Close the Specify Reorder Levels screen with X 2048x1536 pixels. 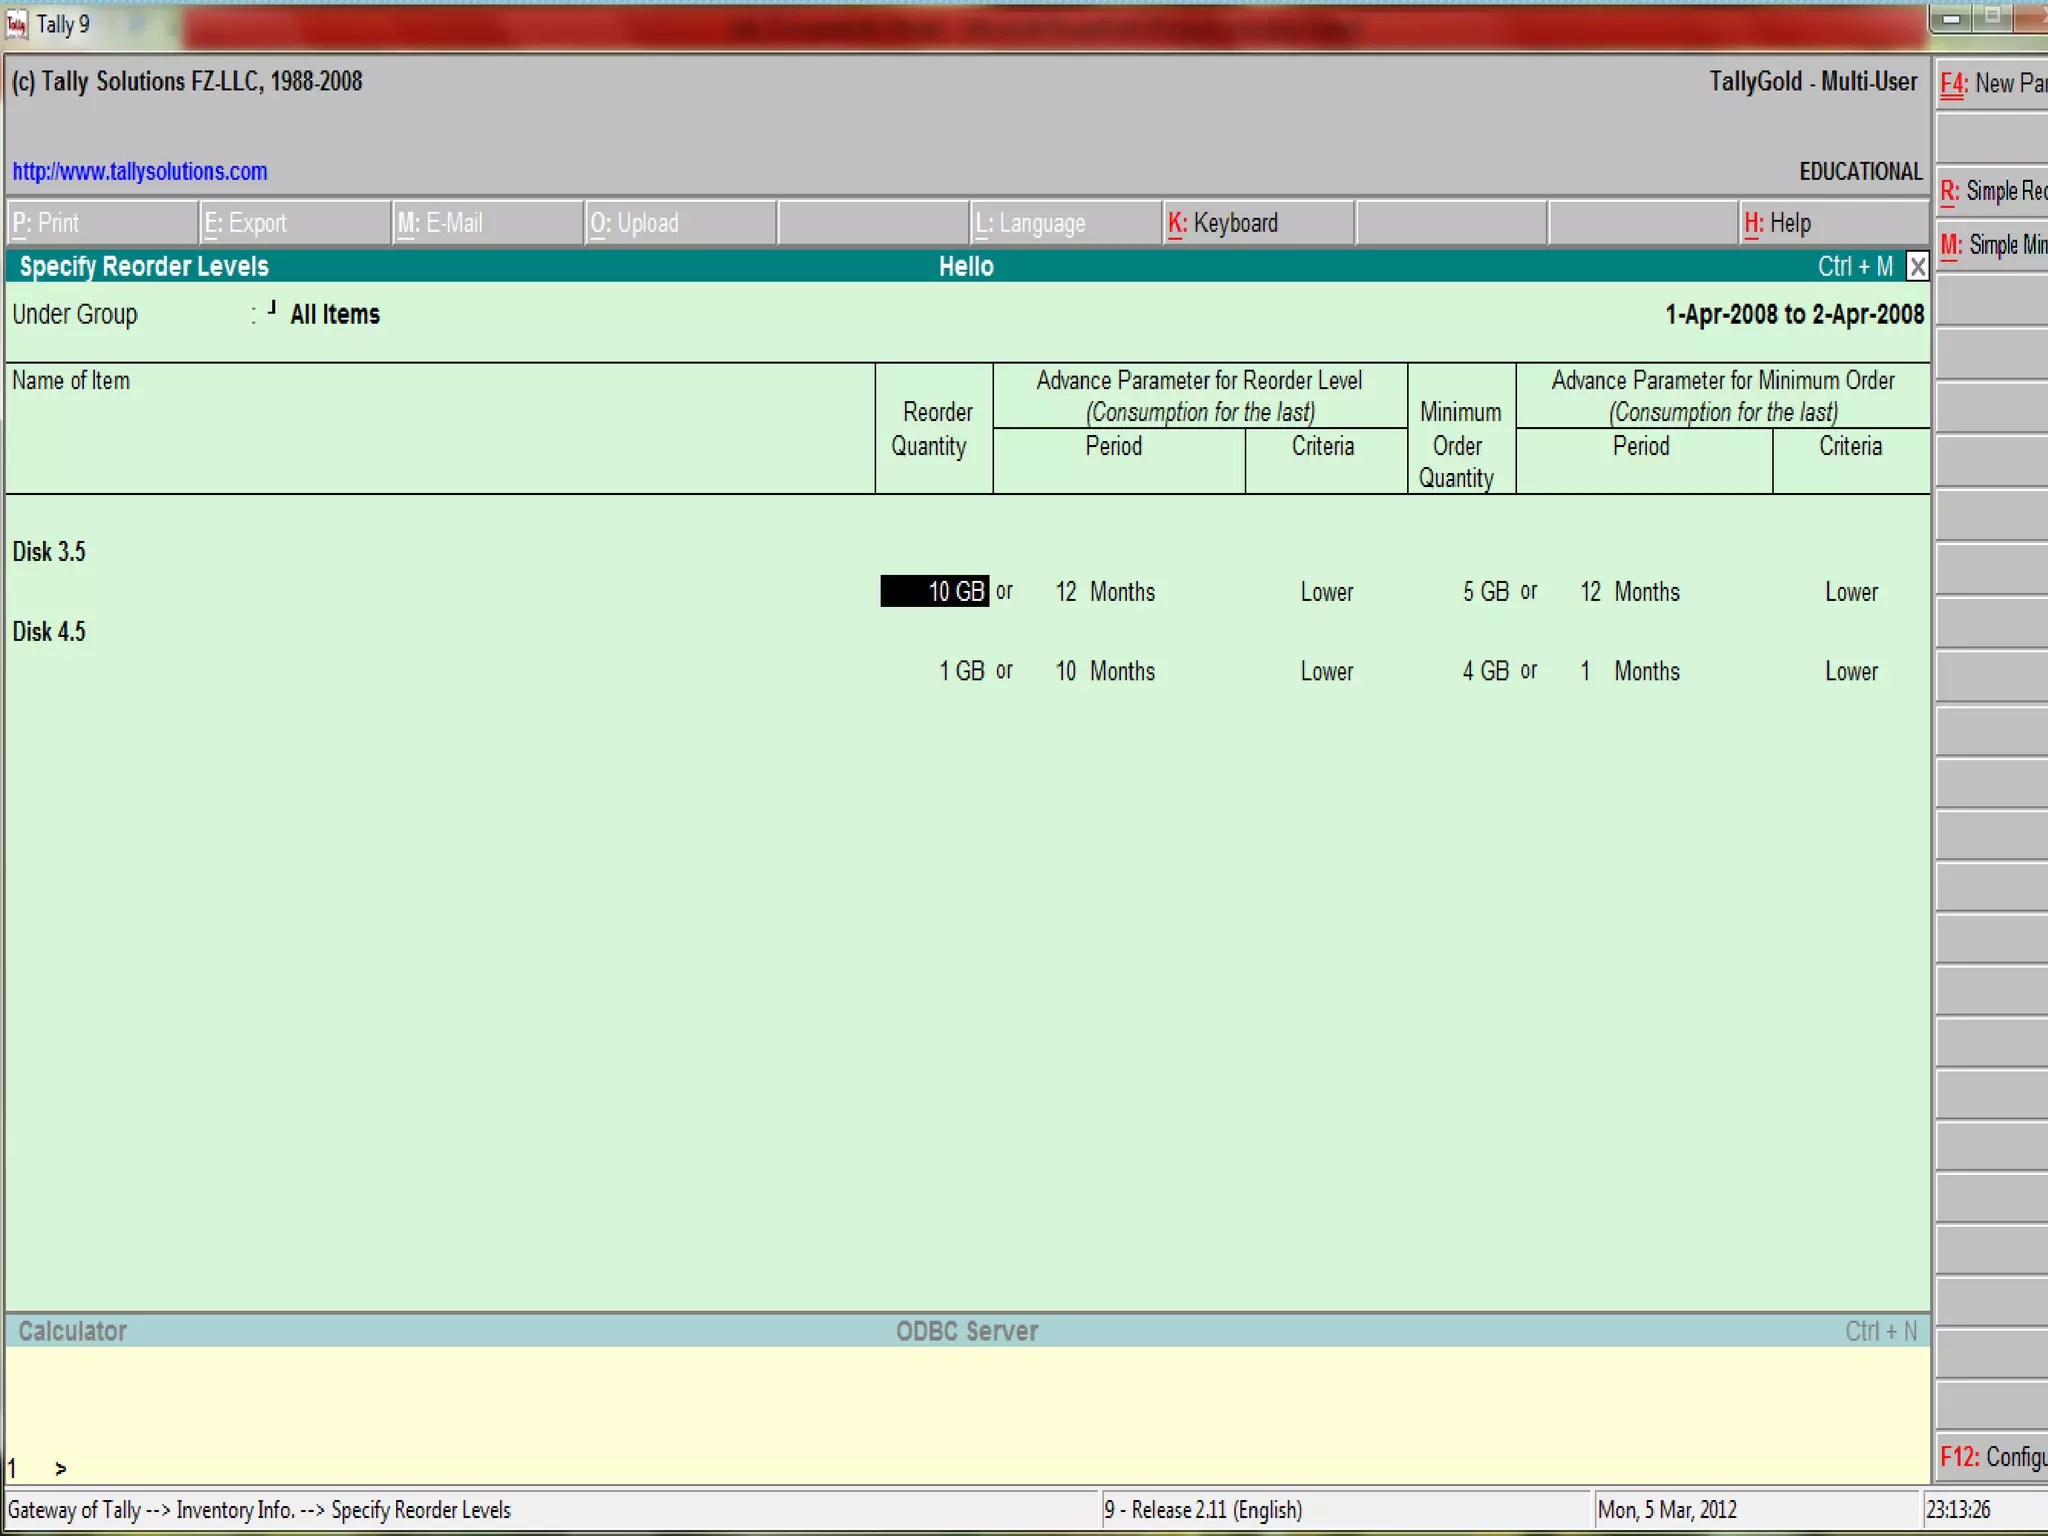(x=1917, y=267)
